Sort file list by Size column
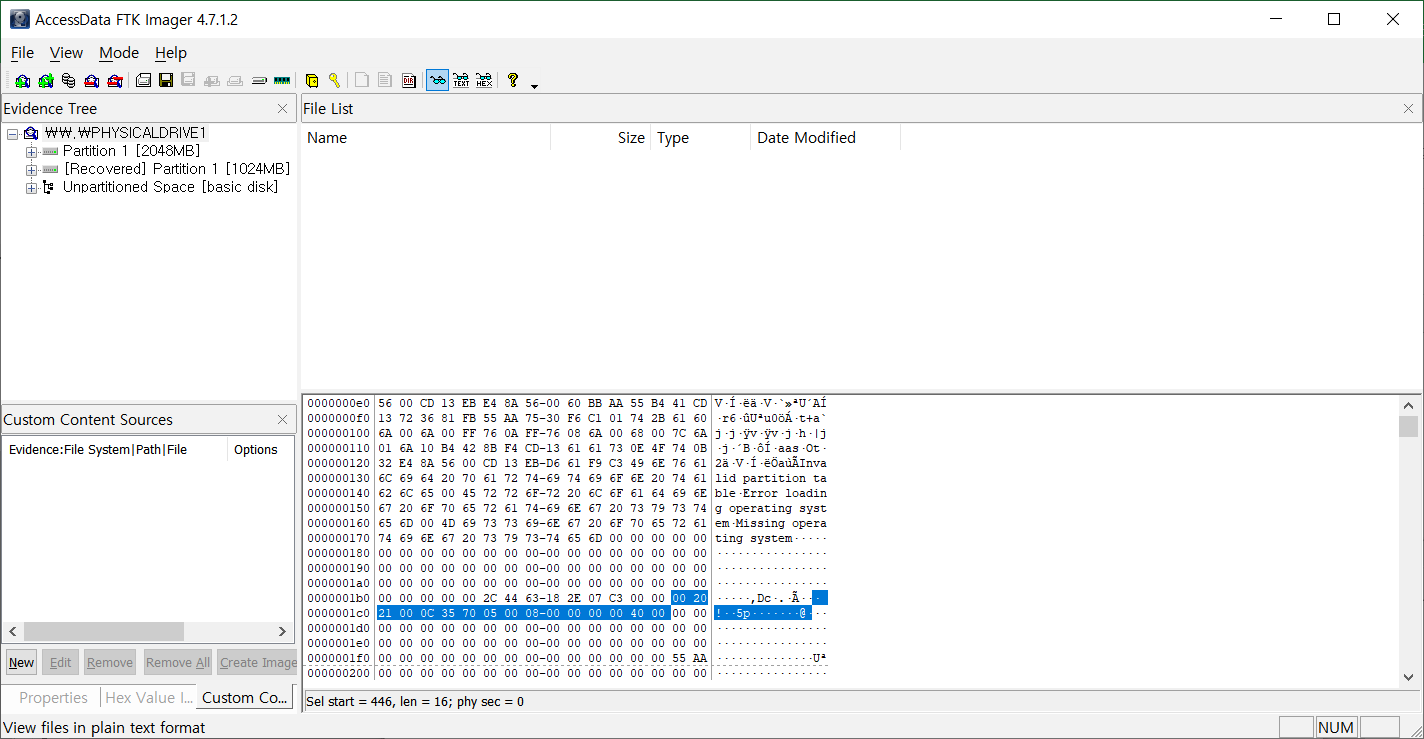The height and width of the screenshot is (739, 1424). (600, 138)
